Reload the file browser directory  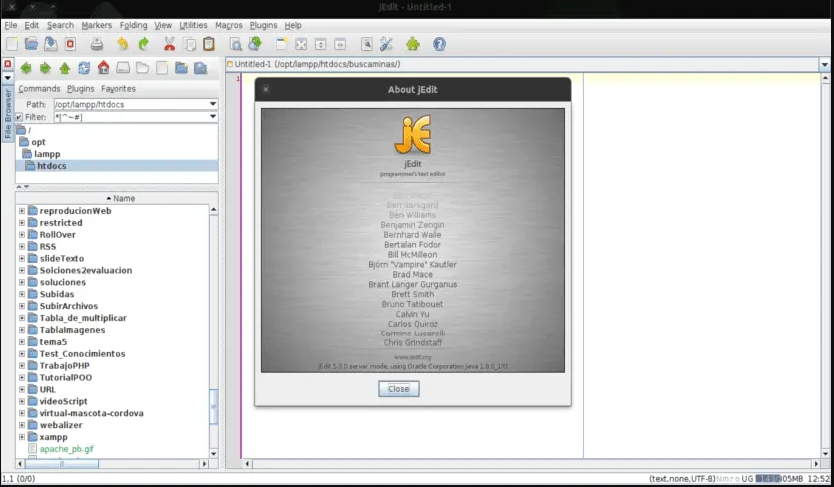point(84,68)
